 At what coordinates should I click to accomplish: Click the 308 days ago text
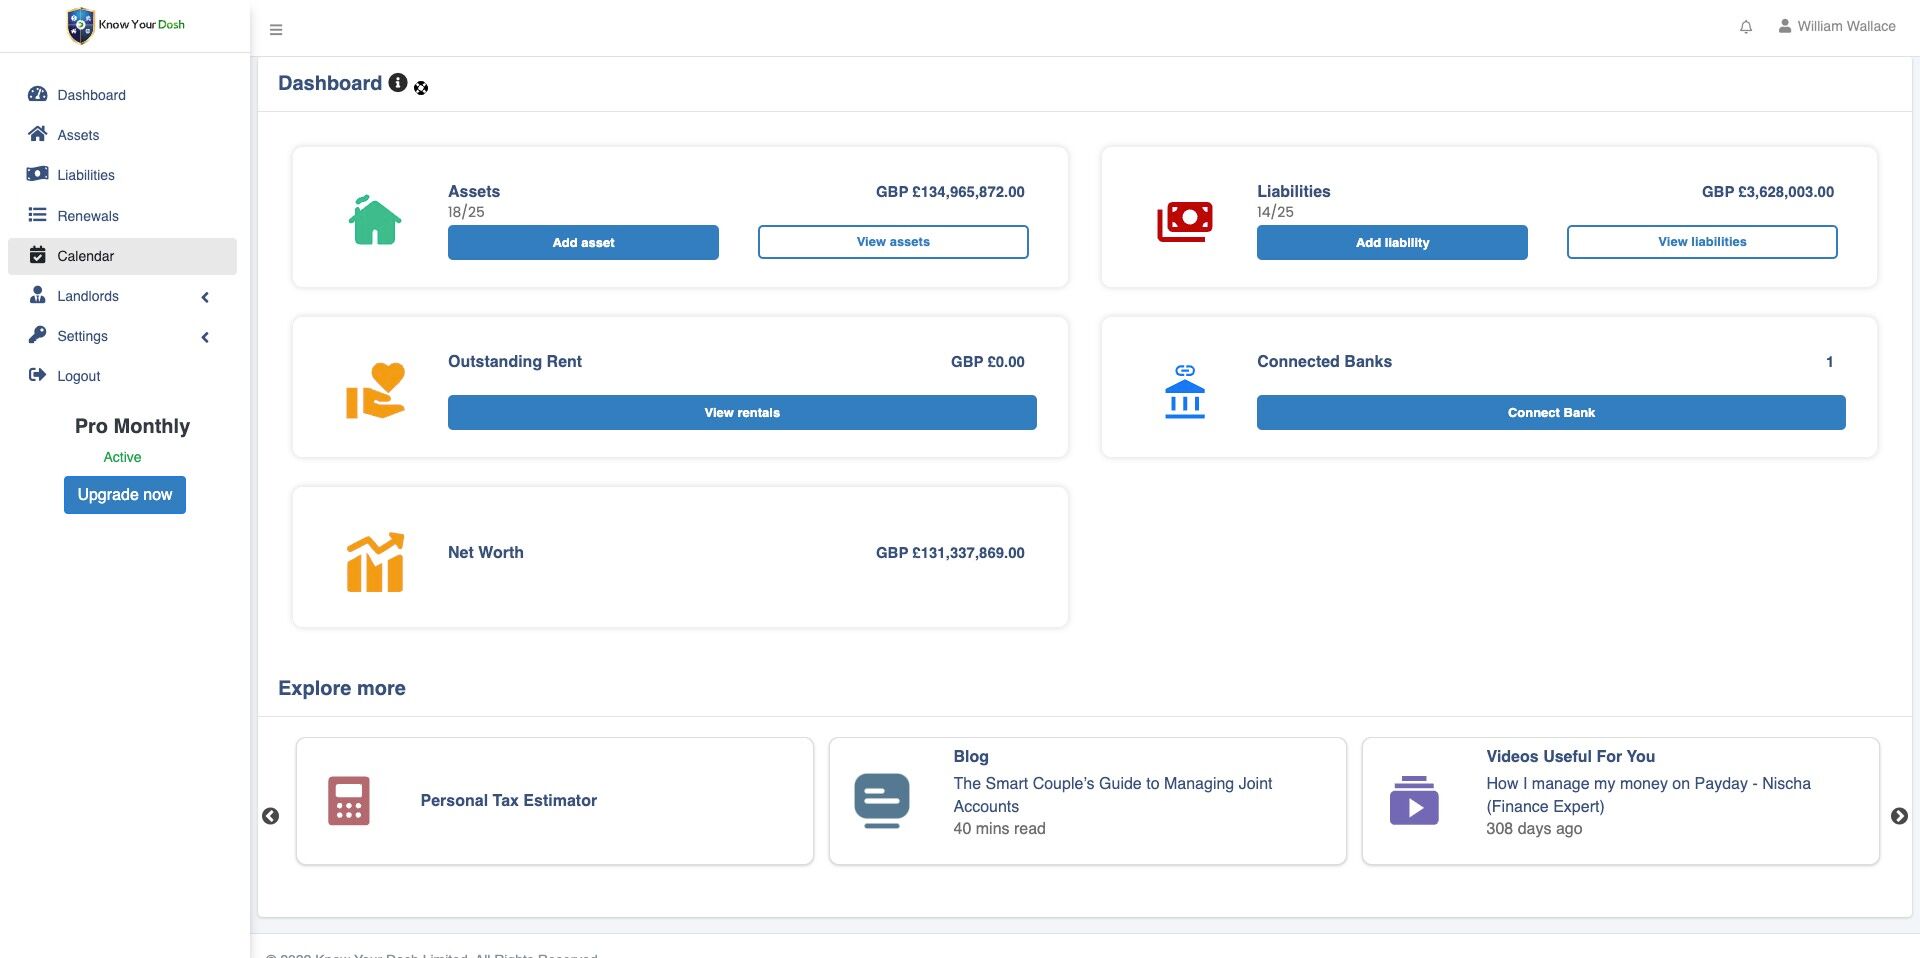[x=1534, y=829]
